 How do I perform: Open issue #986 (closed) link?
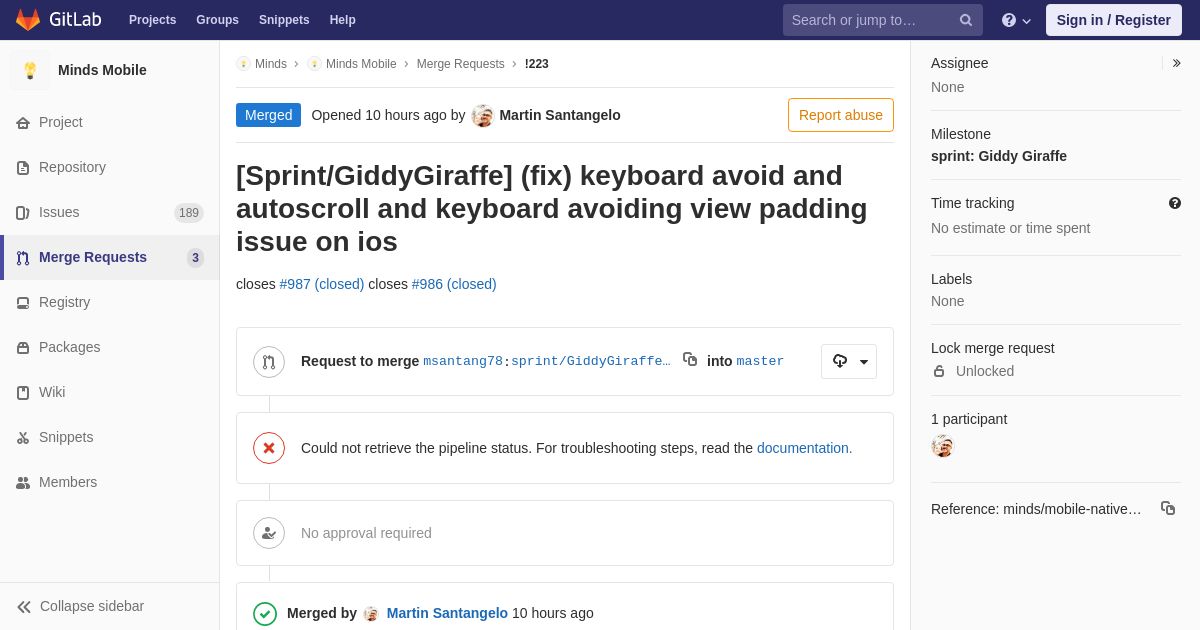click(x=454, y=284)
